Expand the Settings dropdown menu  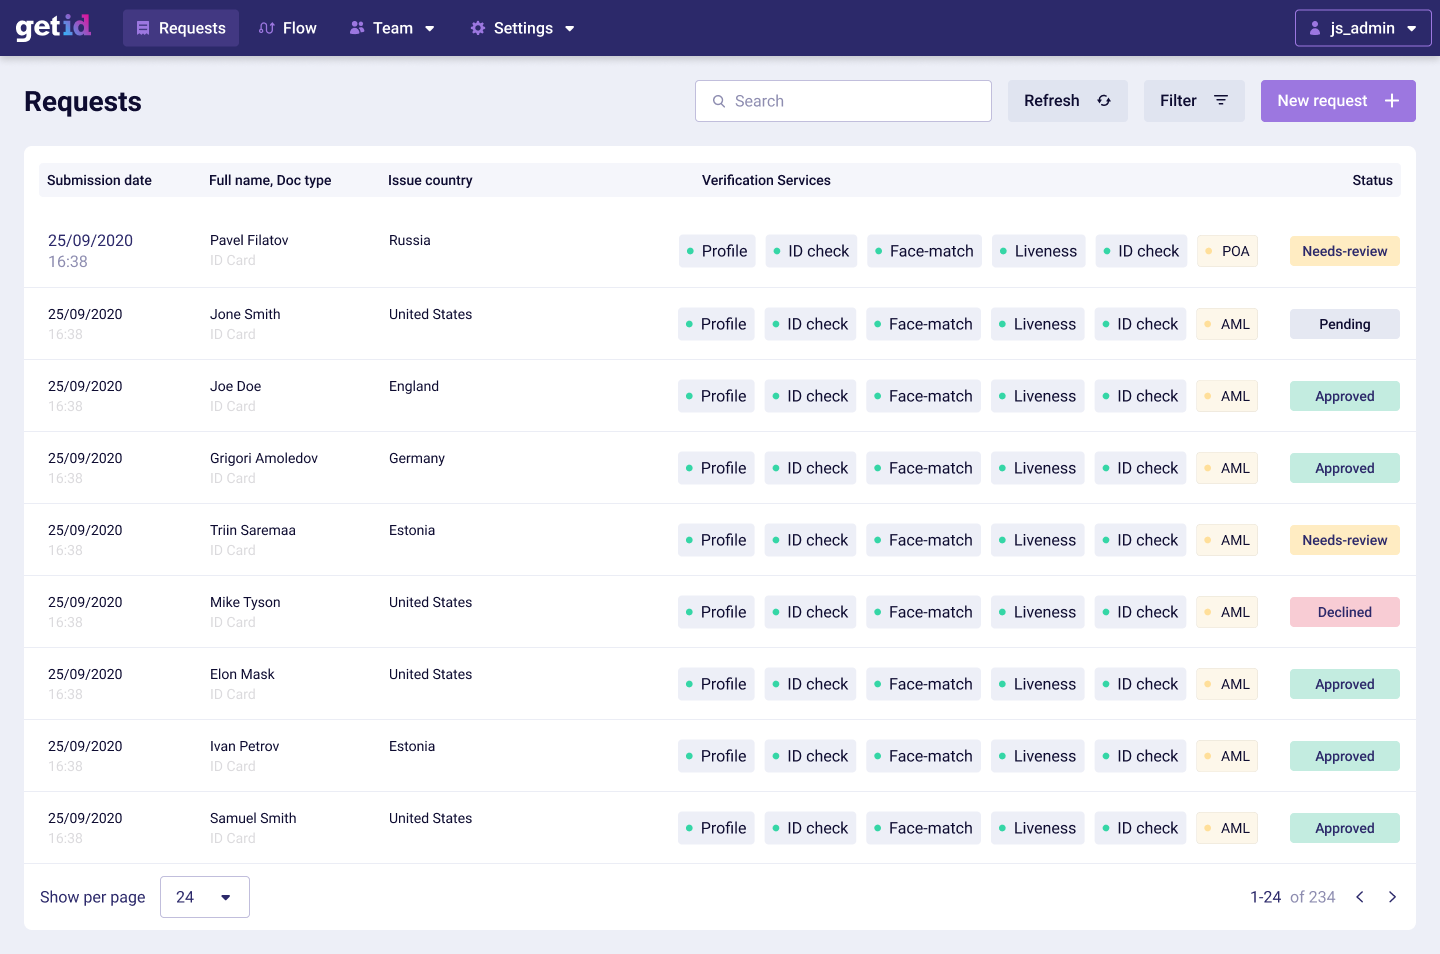(x=571, y=28)
